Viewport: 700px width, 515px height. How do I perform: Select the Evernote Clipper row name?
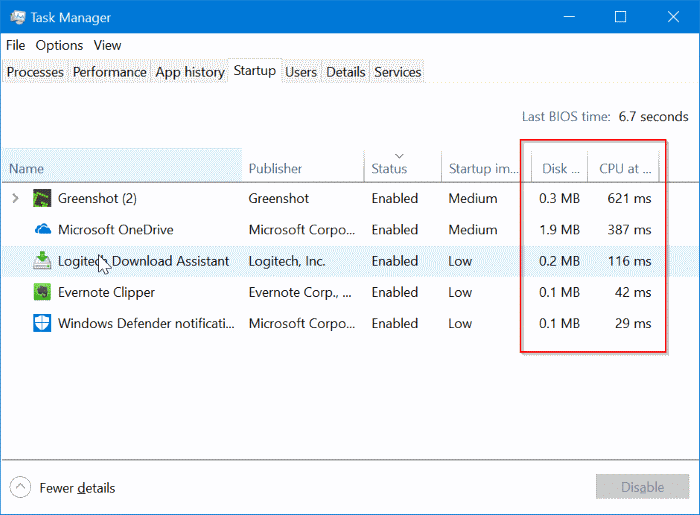(106, 292)
